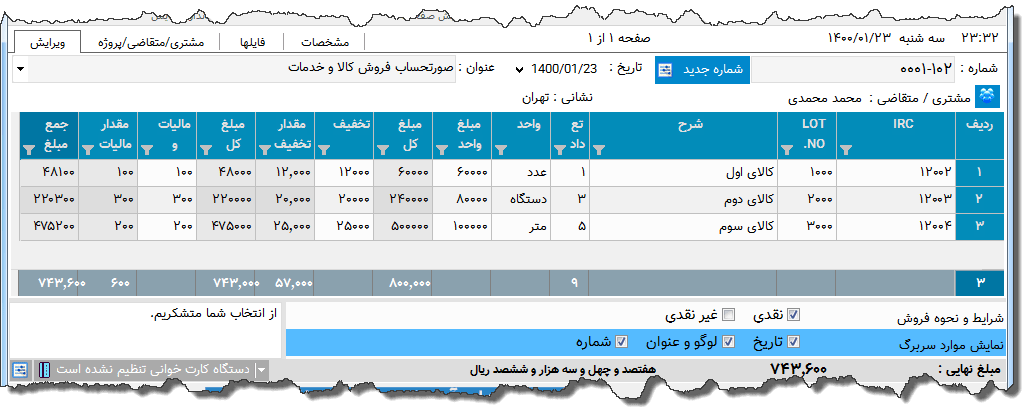The height and width of the screenshot is (420, 1030).
Task: Click the IRC cell ۱۲۰۰۳
Action: point(896,199)
